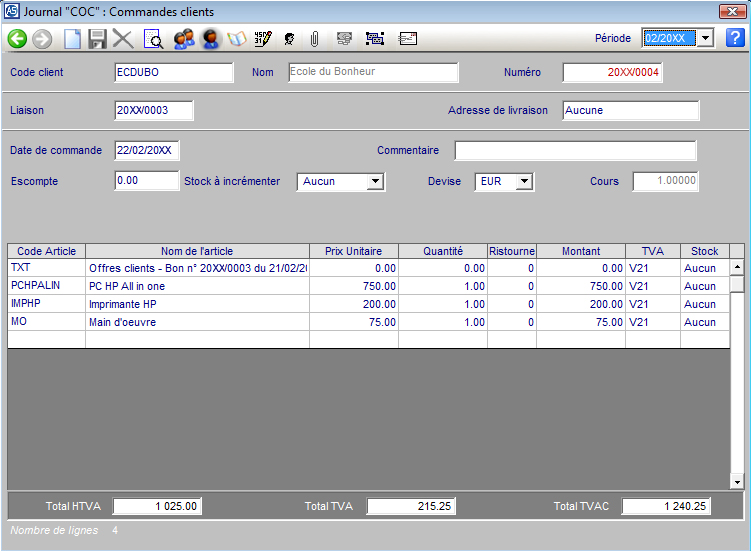Image resolution: width=751 pixels, height=551 pixels.
Task: Select the Main d'oeuvre article name cell
Action: coord(197,322)
